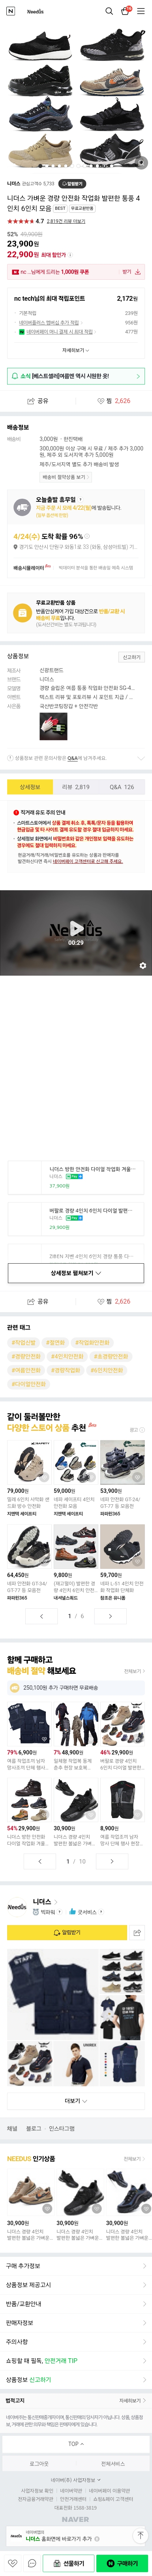Viewport: 152px width, 2576px height.
Task: Expand 상세정보 펼쳐보기 details section
Action: point(76,1273)
